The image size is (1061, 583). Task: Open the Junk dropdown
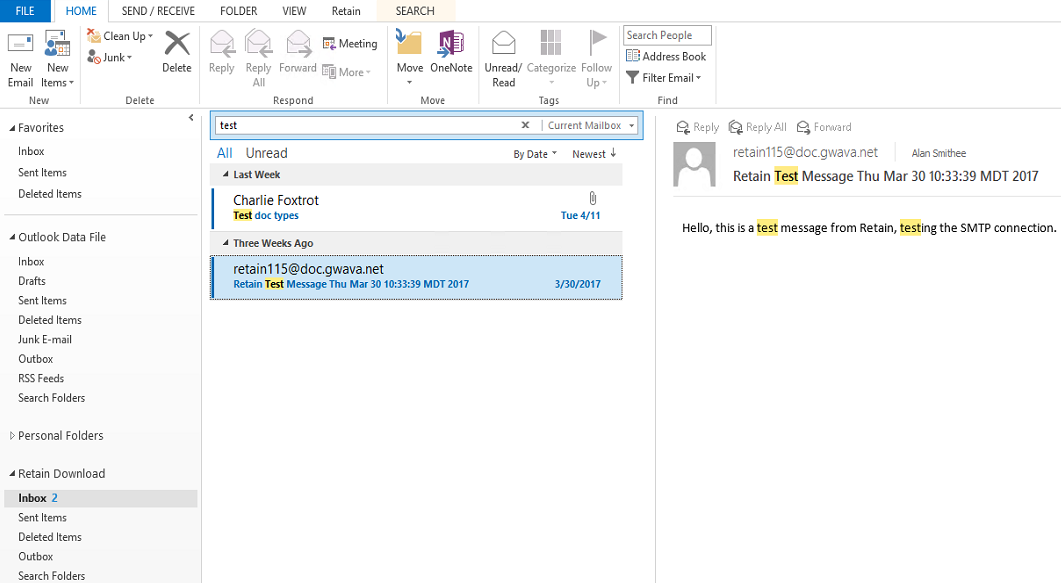[110, 57]
